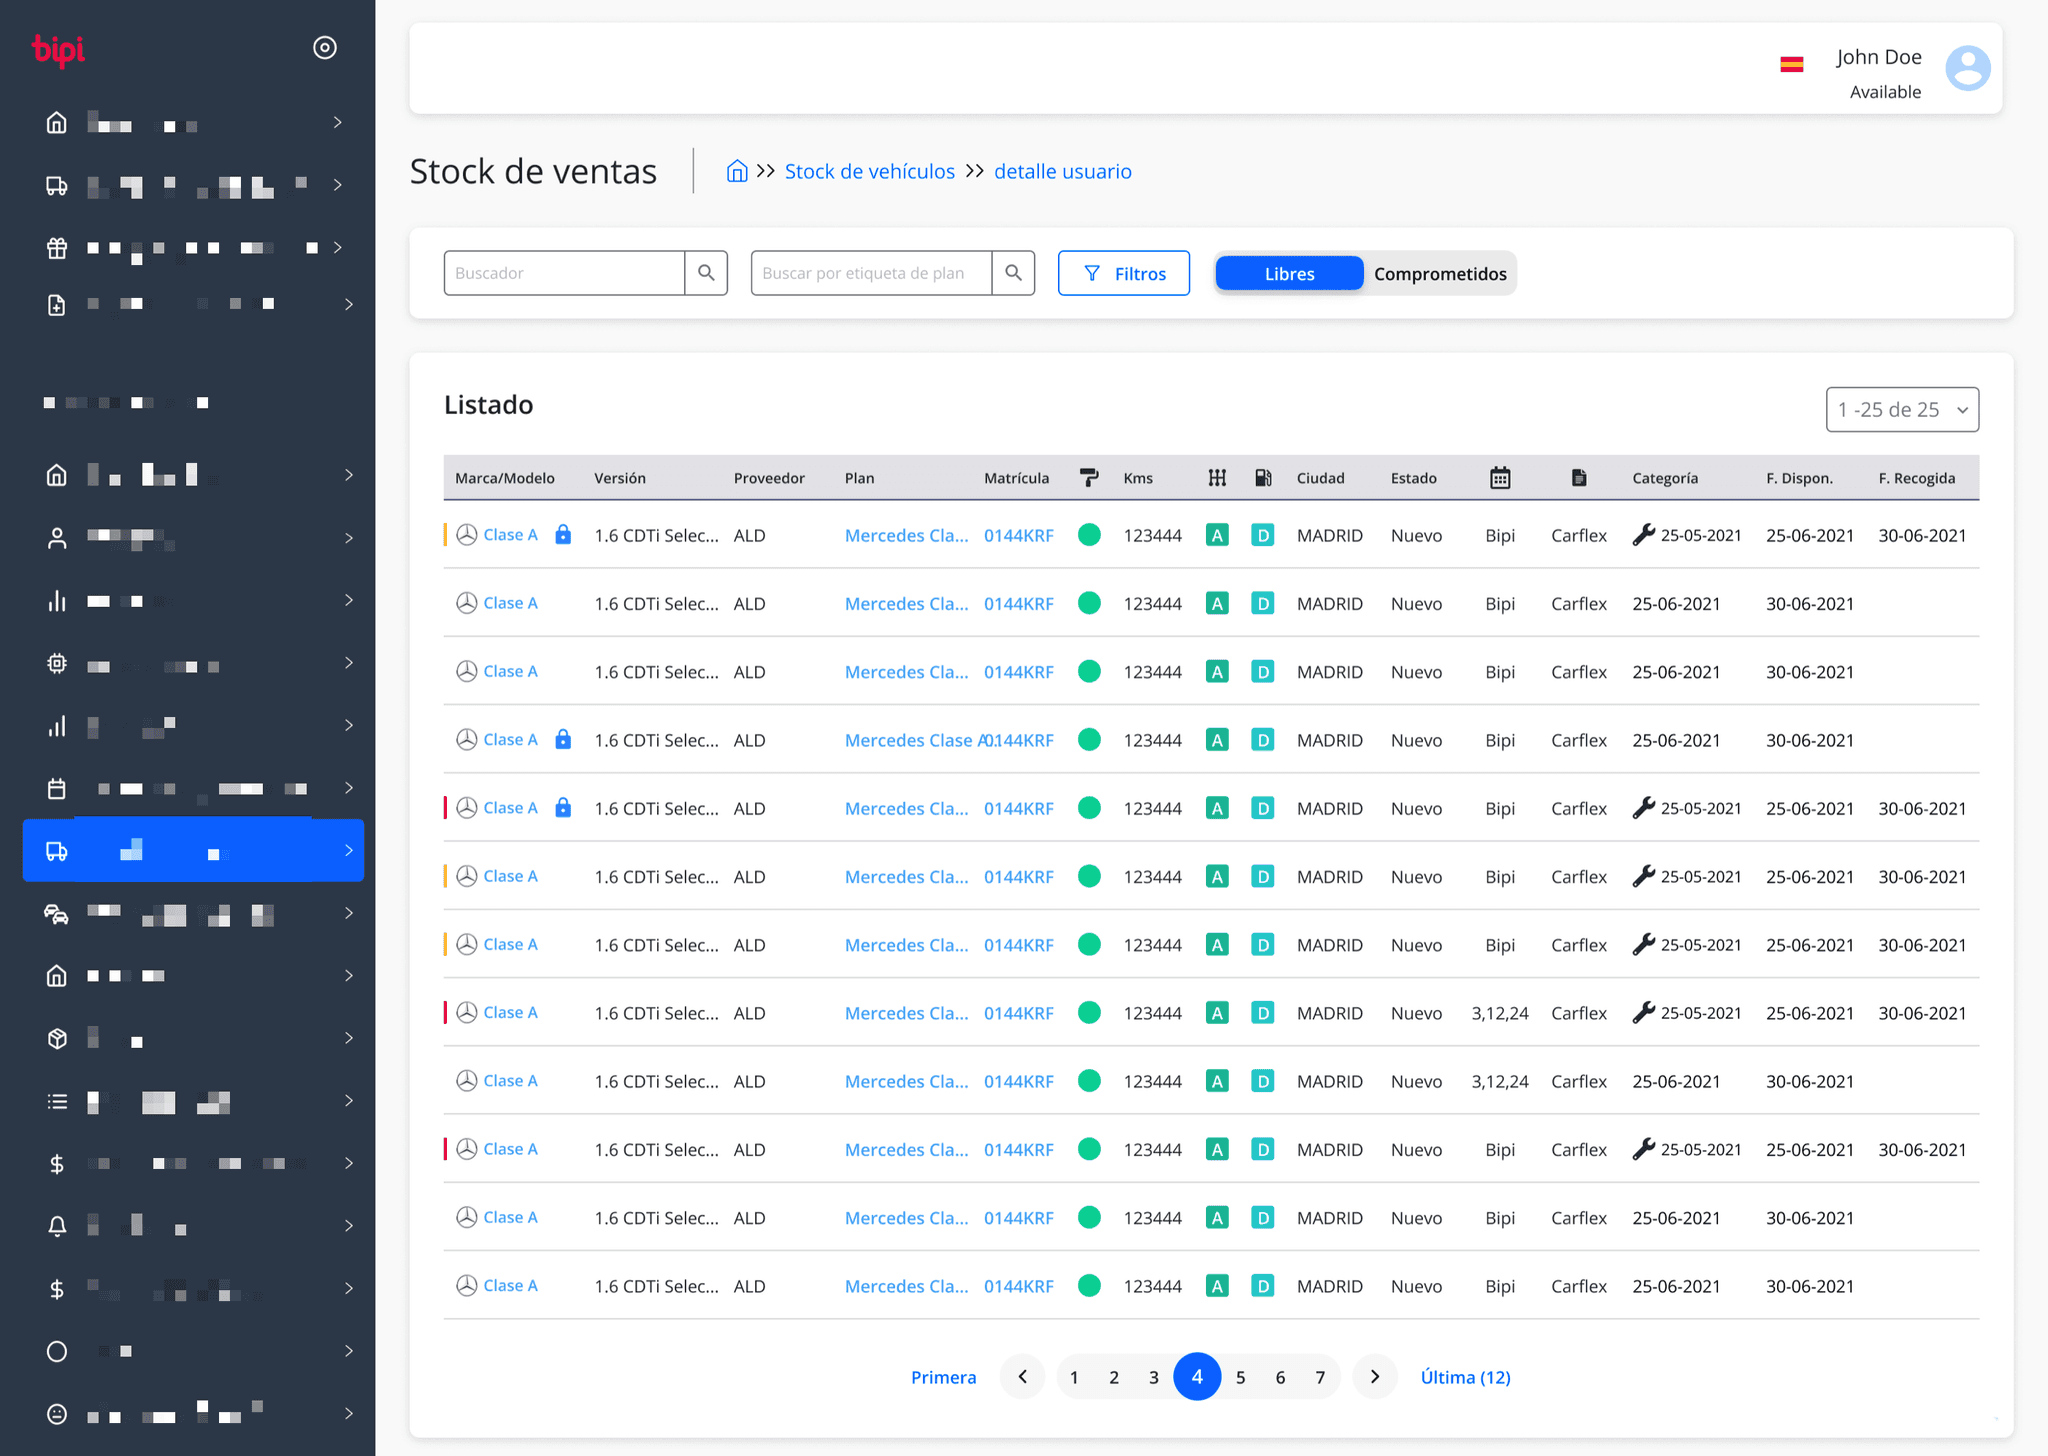Click the fuel pump column header icon
Image resolution: width=2048 pixels, height=1456 pixels.
point(1263,478)
